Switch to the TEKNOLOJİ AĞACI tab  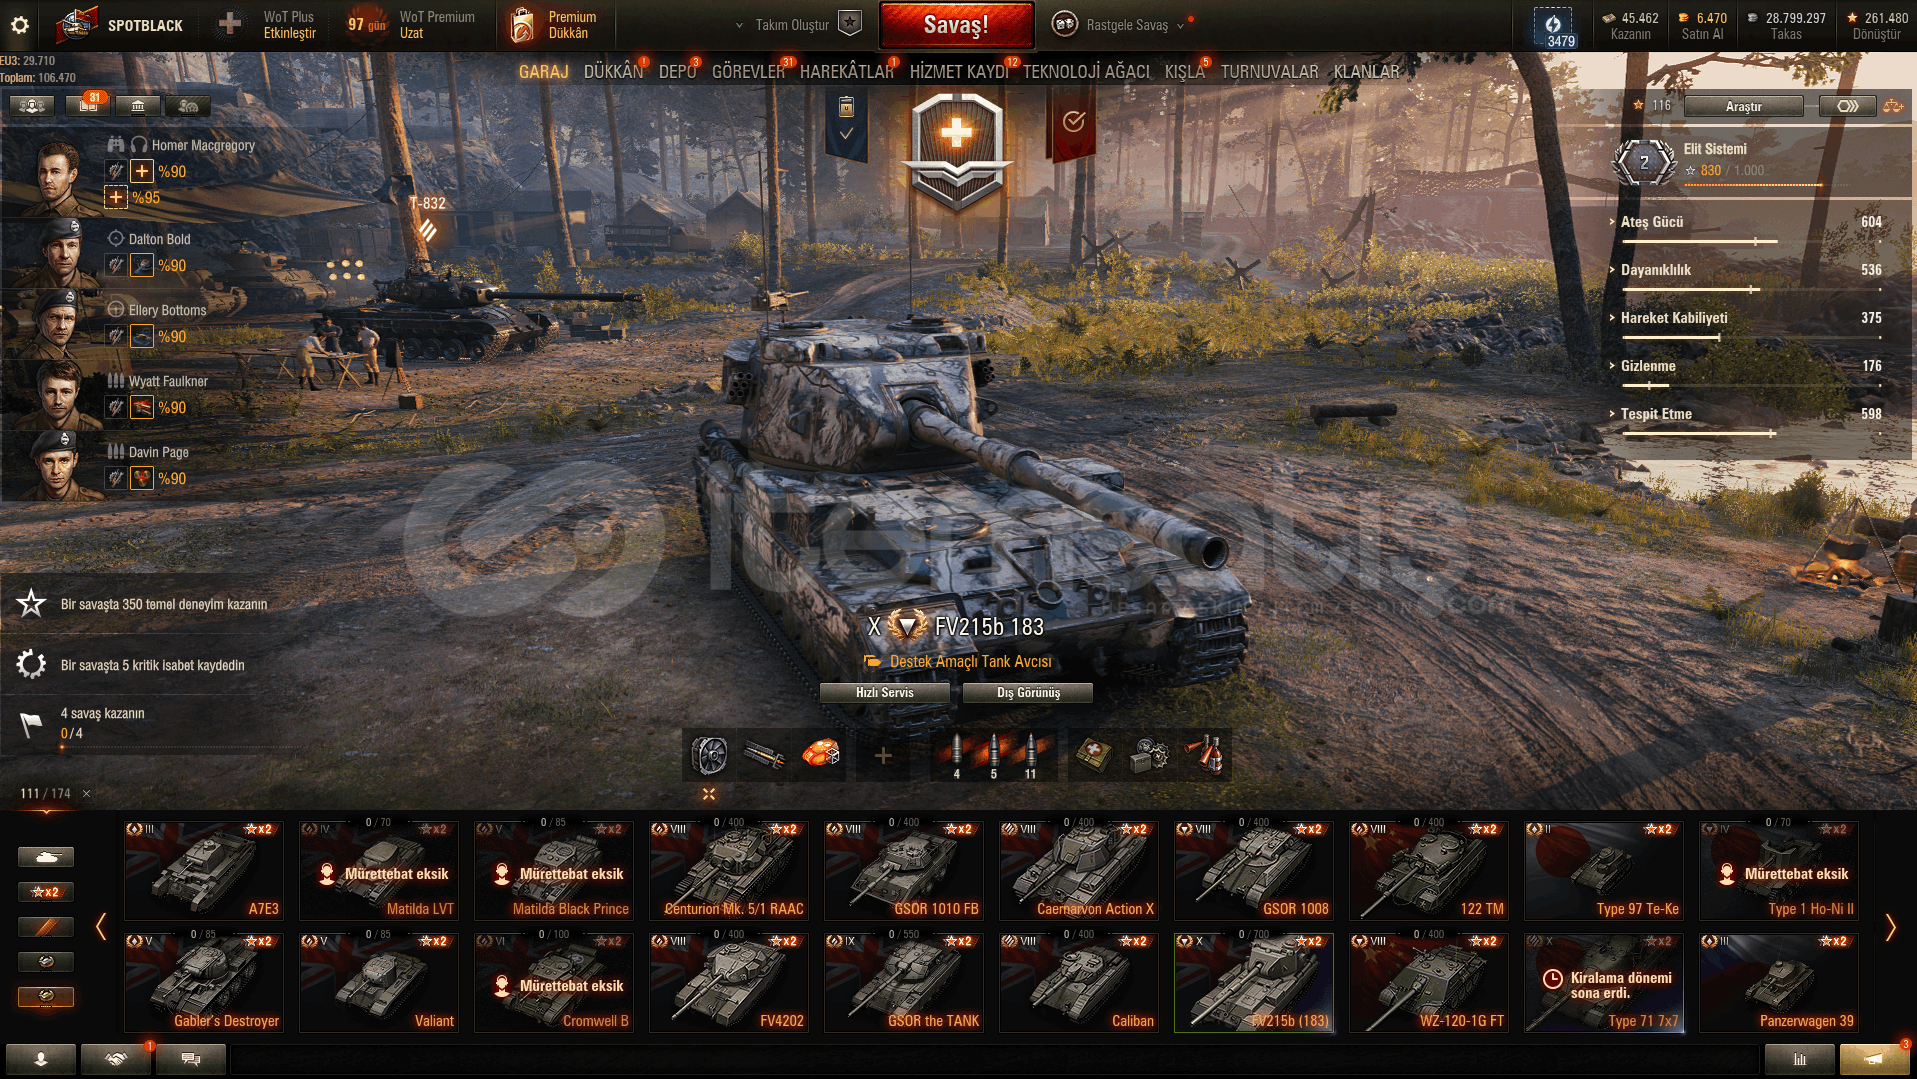tap(1086, 72)
